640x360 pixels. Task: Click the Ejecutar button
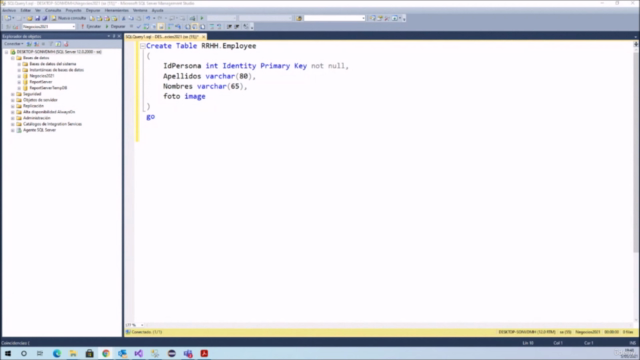coord(91,27)
